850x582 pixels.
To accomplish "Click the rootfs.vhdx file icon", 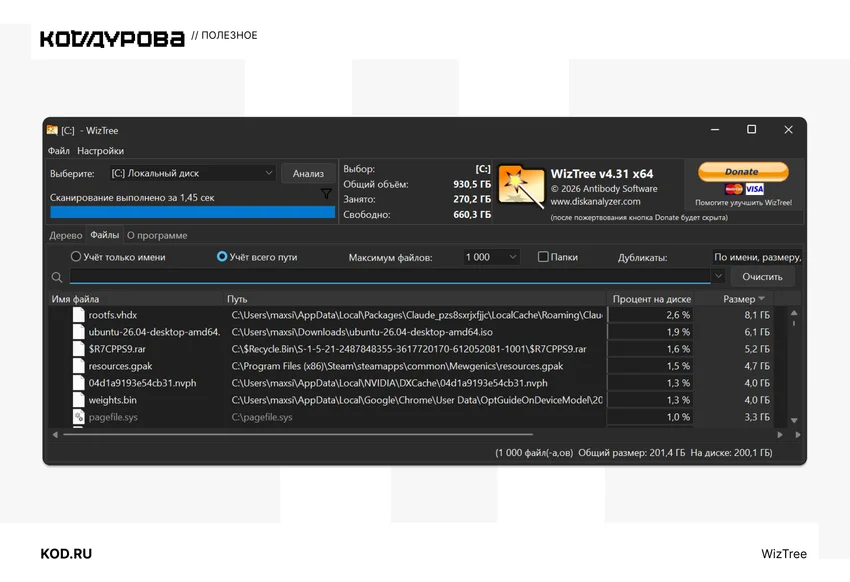I will tap(79, 315).
